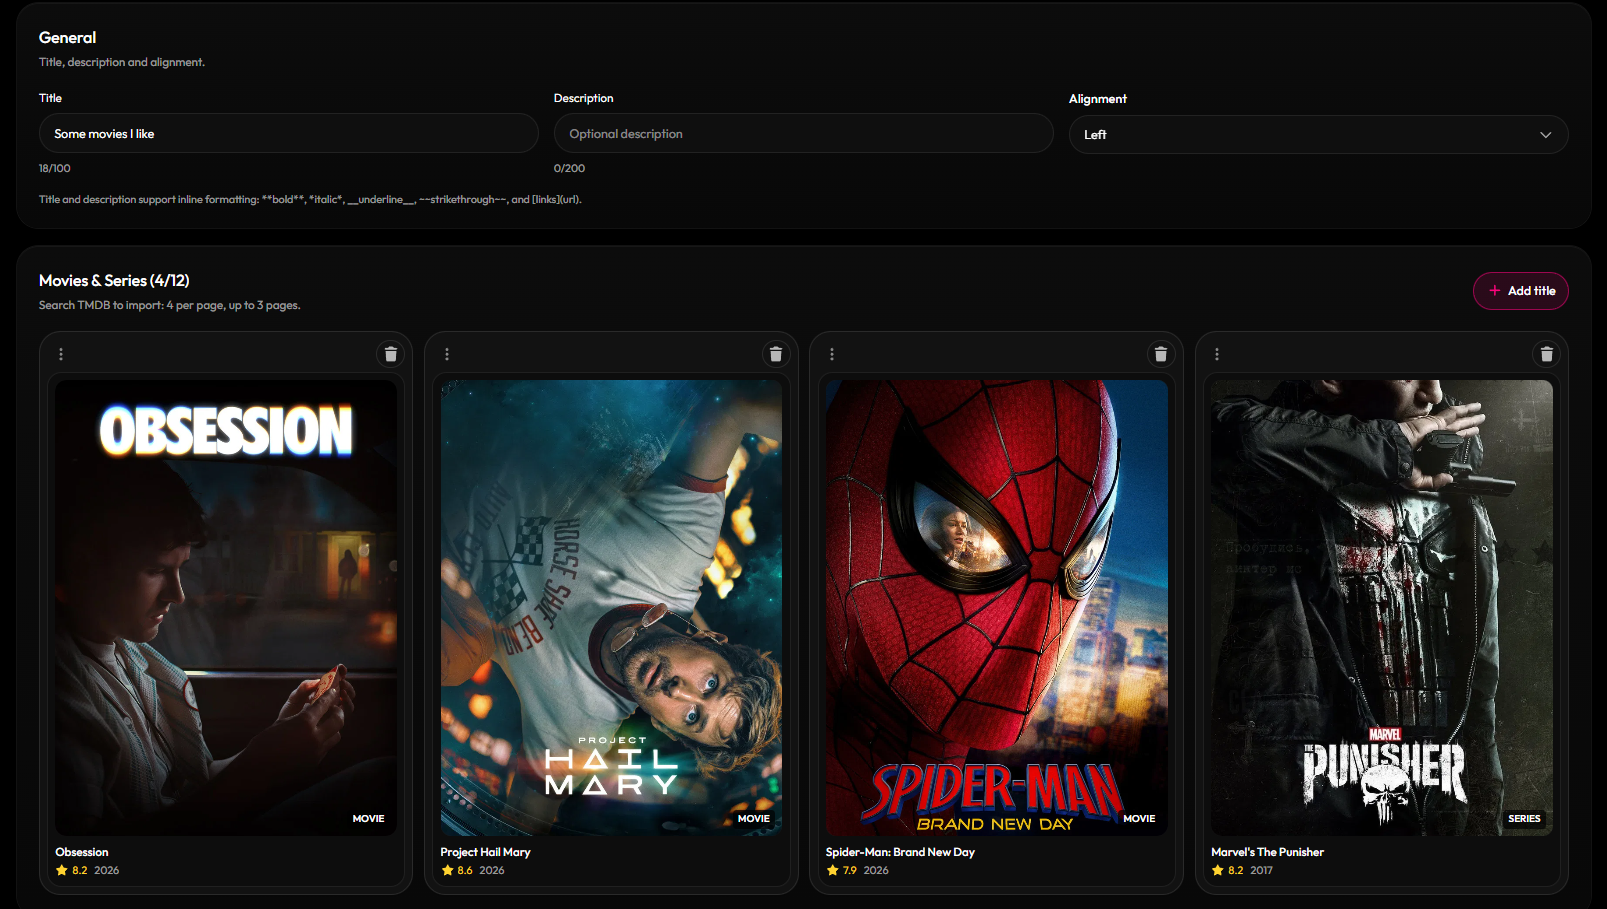
Task: Open drag handle dots on Obsession card
Action: pos(61,354)
